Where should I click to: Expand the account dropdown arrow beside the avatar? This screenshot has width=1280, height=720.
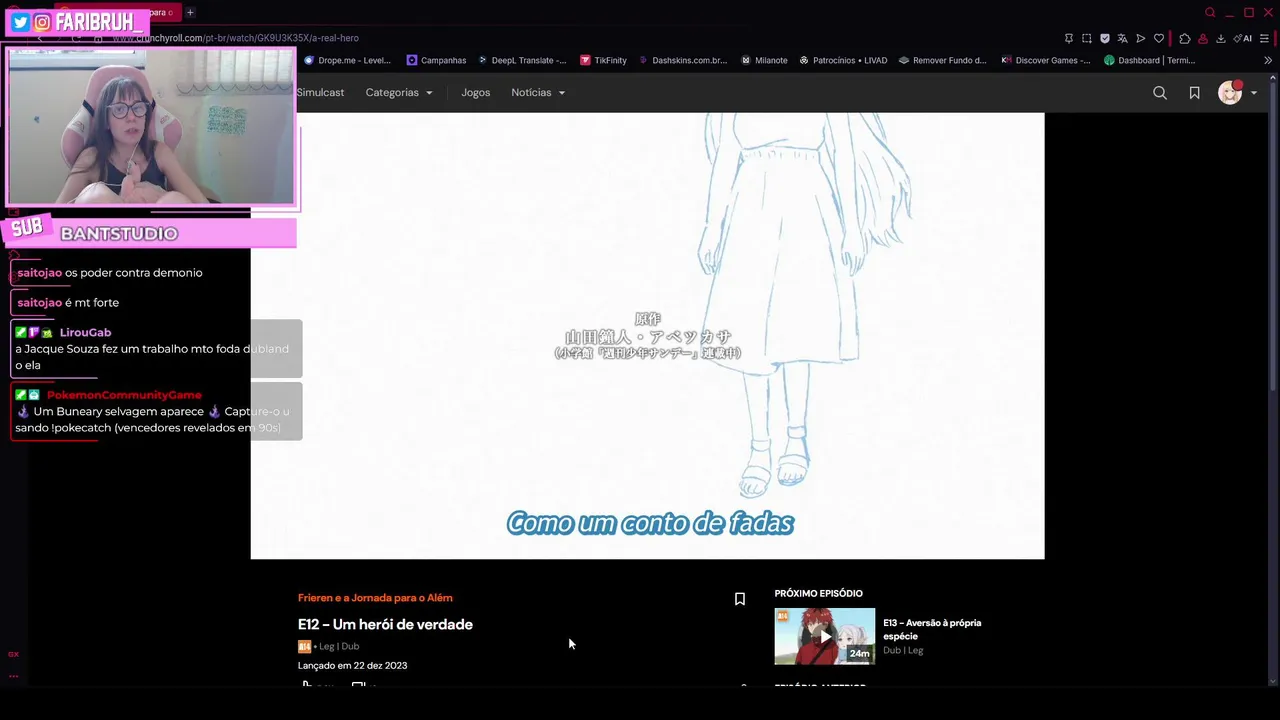tap(1254, 93)
